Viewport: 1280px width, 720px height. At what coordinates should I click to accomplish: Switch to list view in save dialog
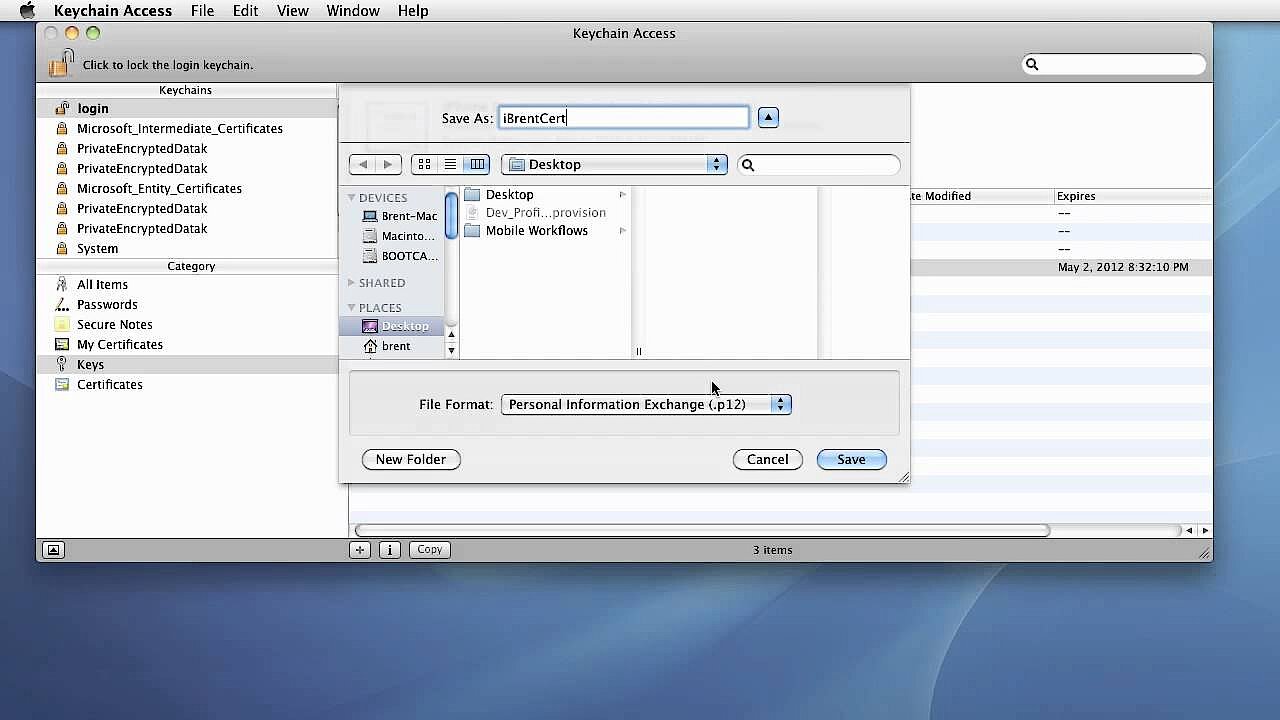pos(450,164)
